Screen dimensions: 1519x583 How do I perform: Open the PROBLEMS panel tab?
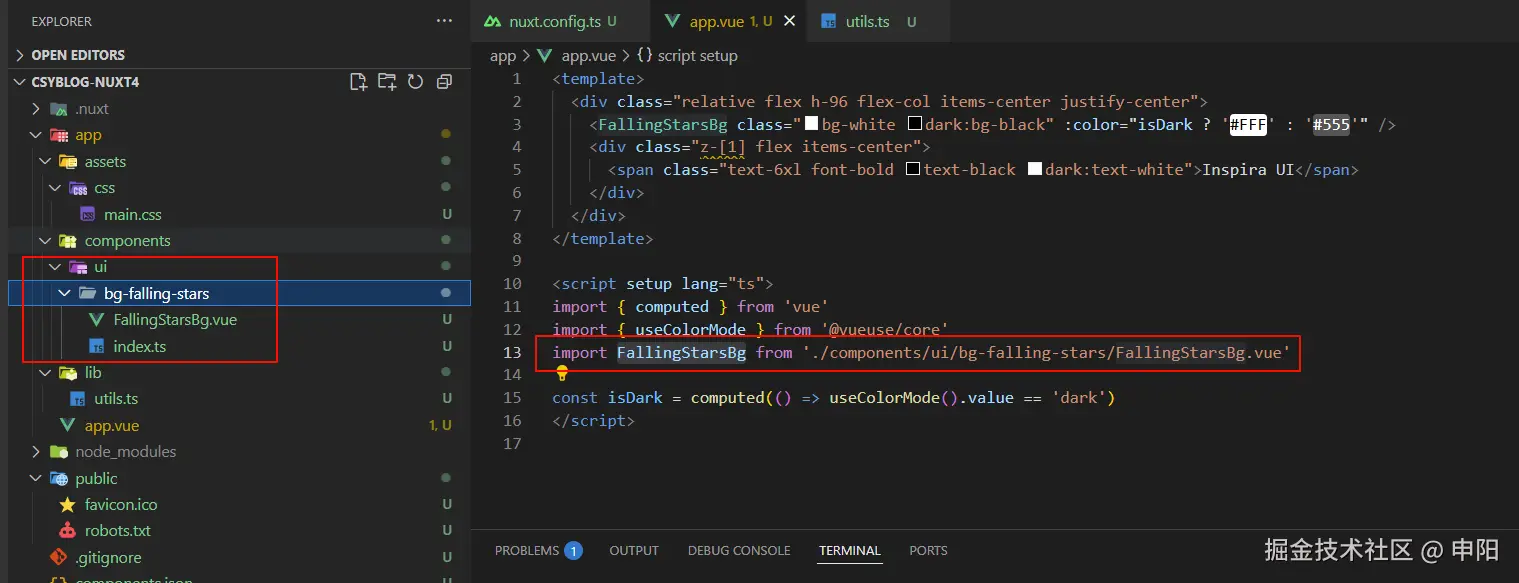click(527, 551)
